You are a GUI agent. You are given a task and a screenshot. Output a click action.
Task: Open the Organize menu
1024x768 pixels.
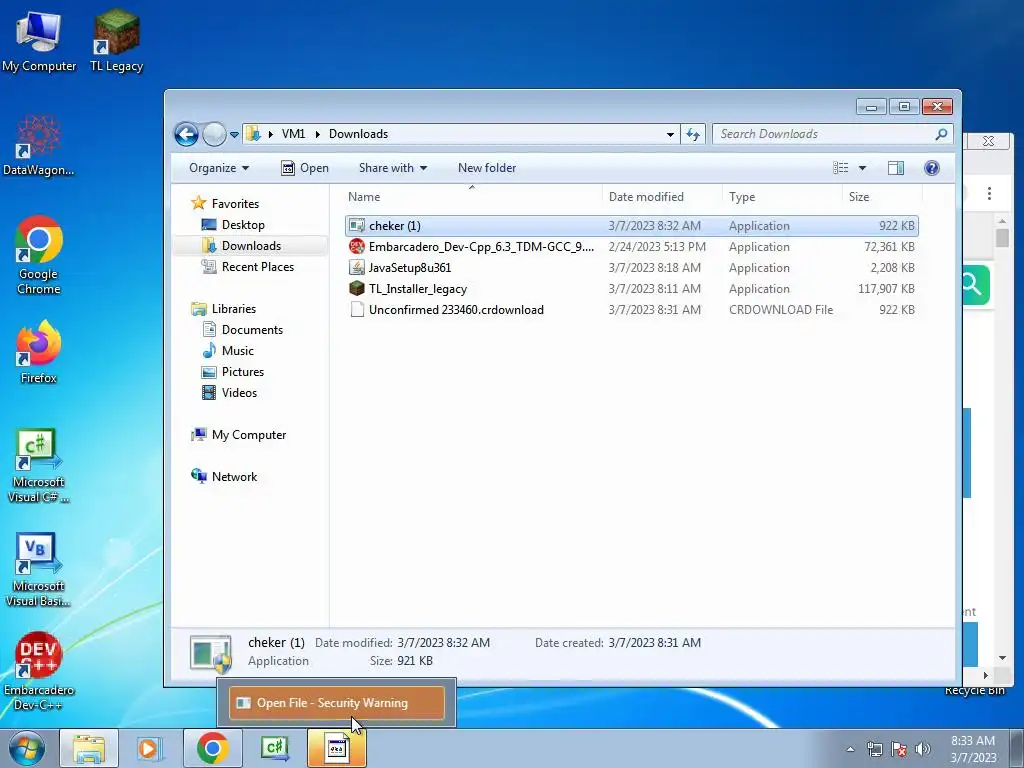pos(219,168)
